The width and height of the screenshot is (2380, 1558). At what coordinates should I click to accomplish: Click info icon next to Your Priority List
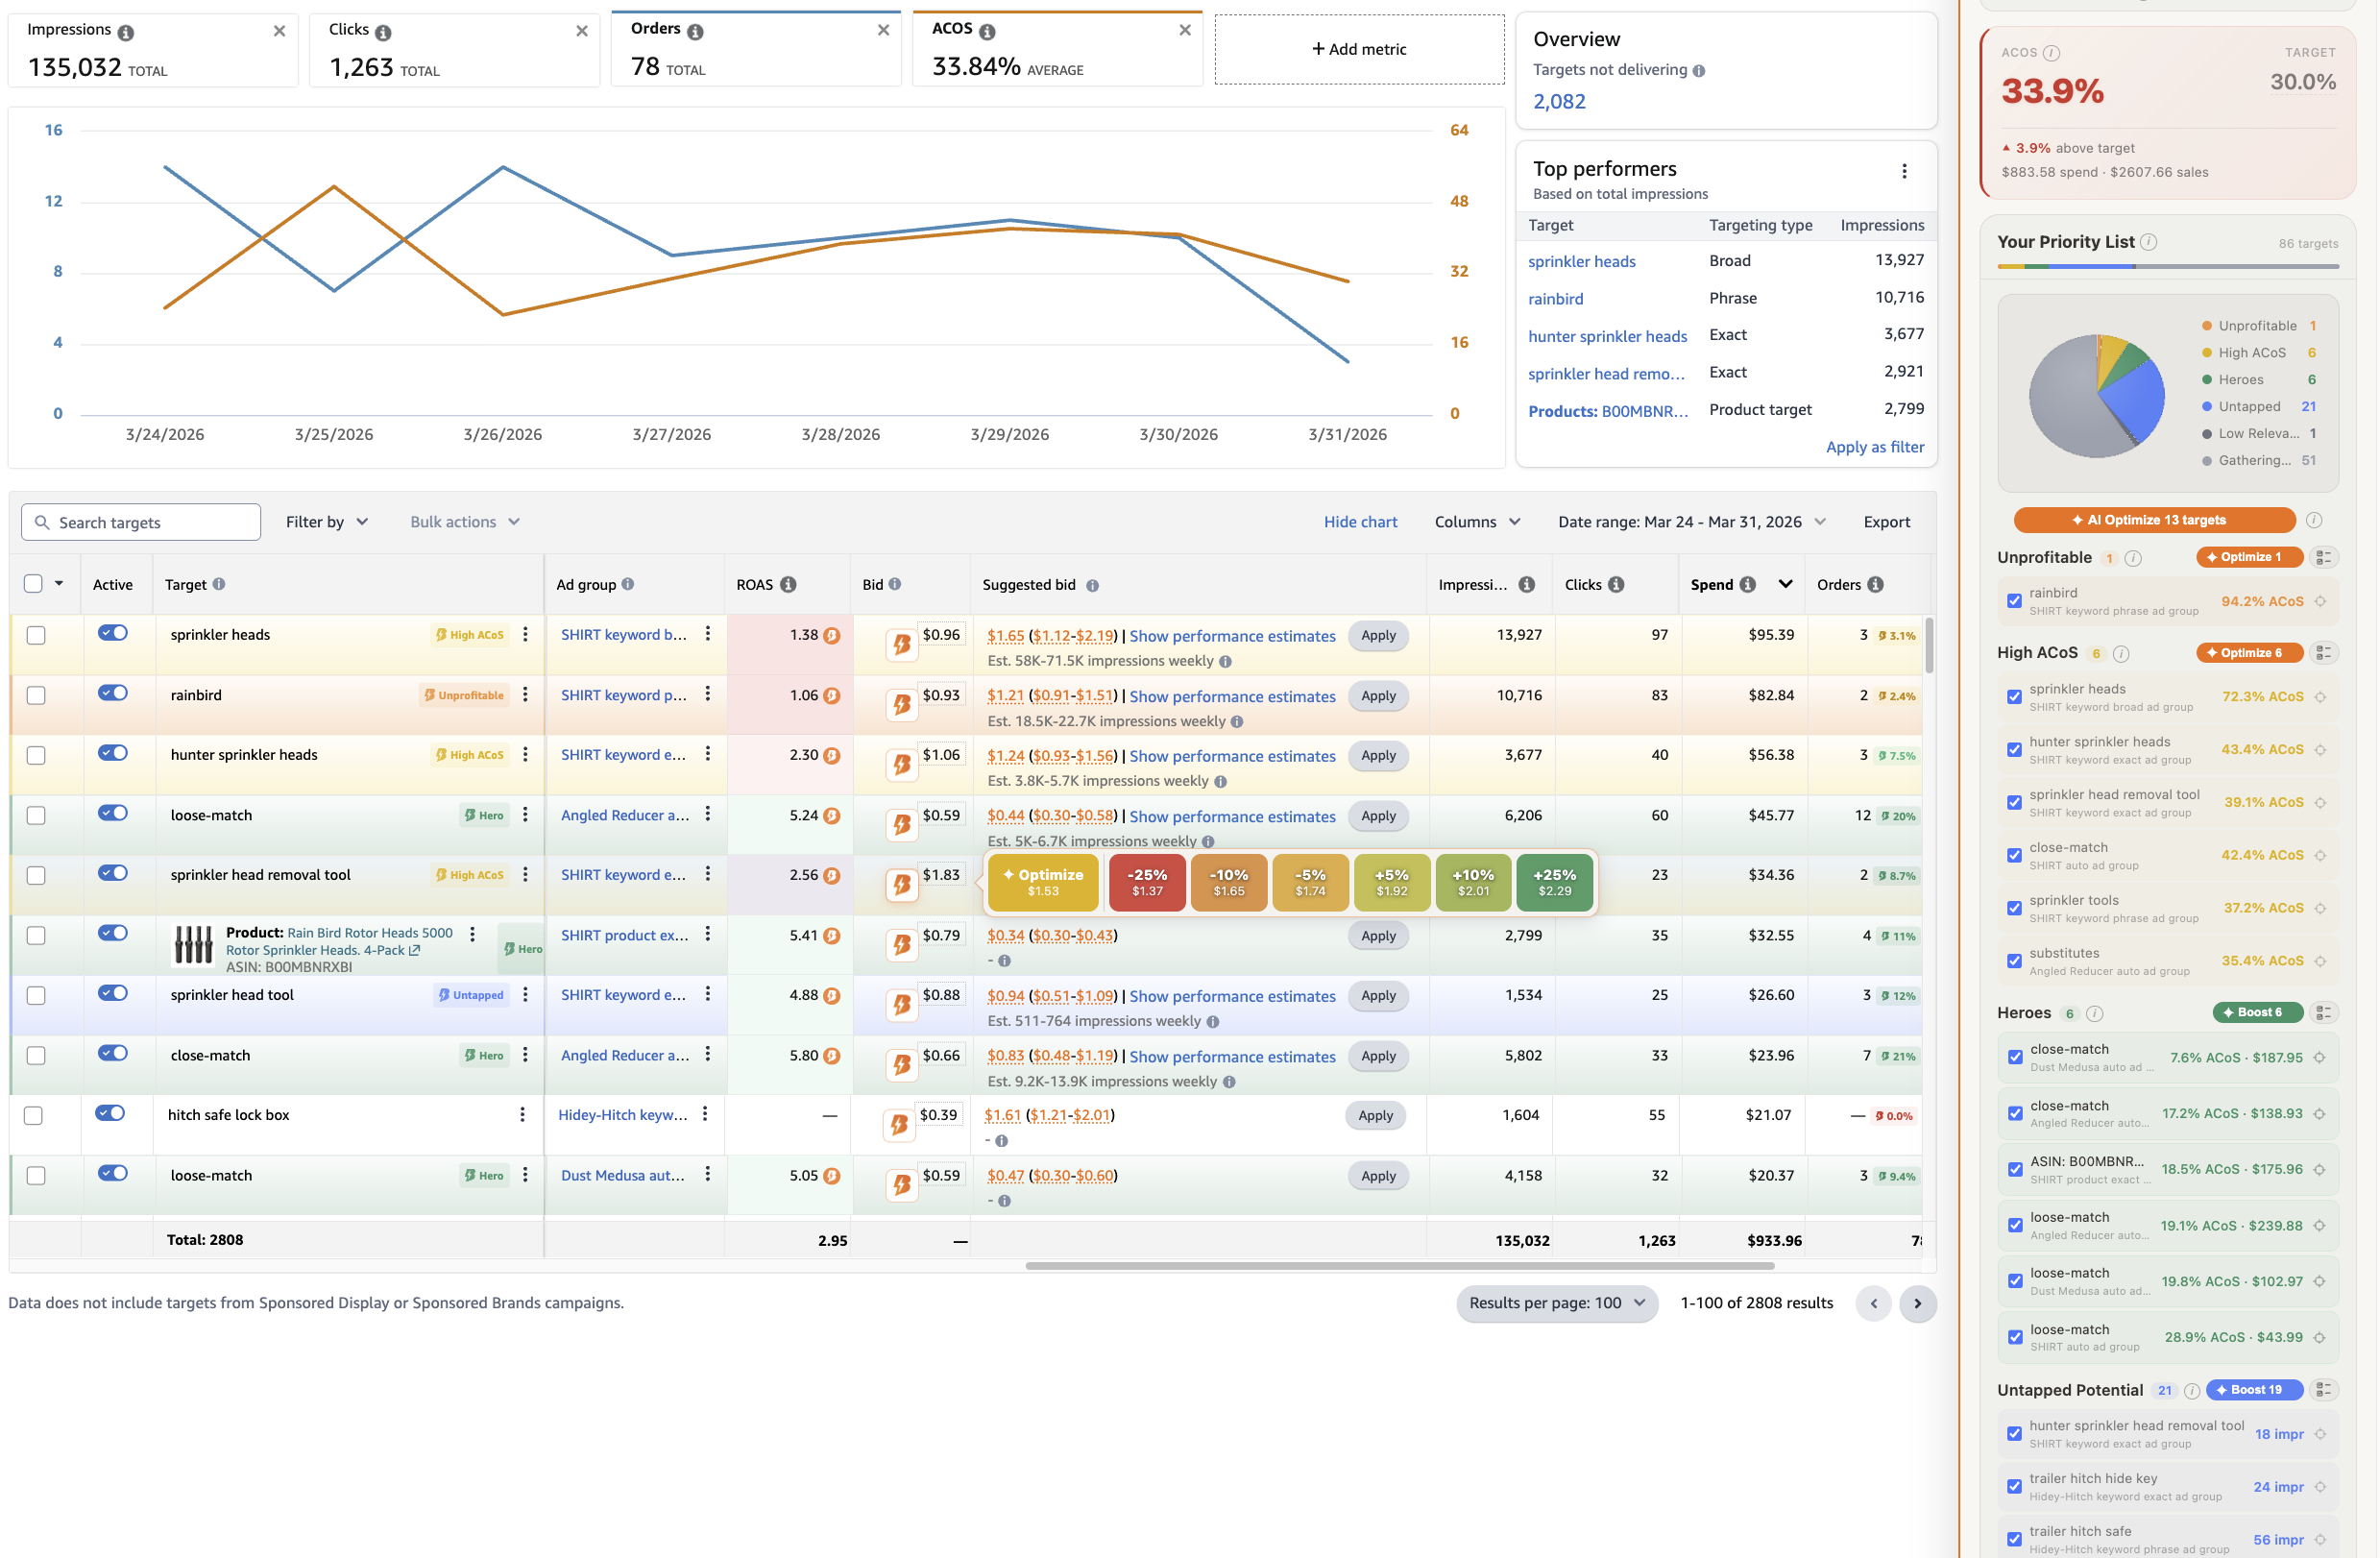(2149, 242)
